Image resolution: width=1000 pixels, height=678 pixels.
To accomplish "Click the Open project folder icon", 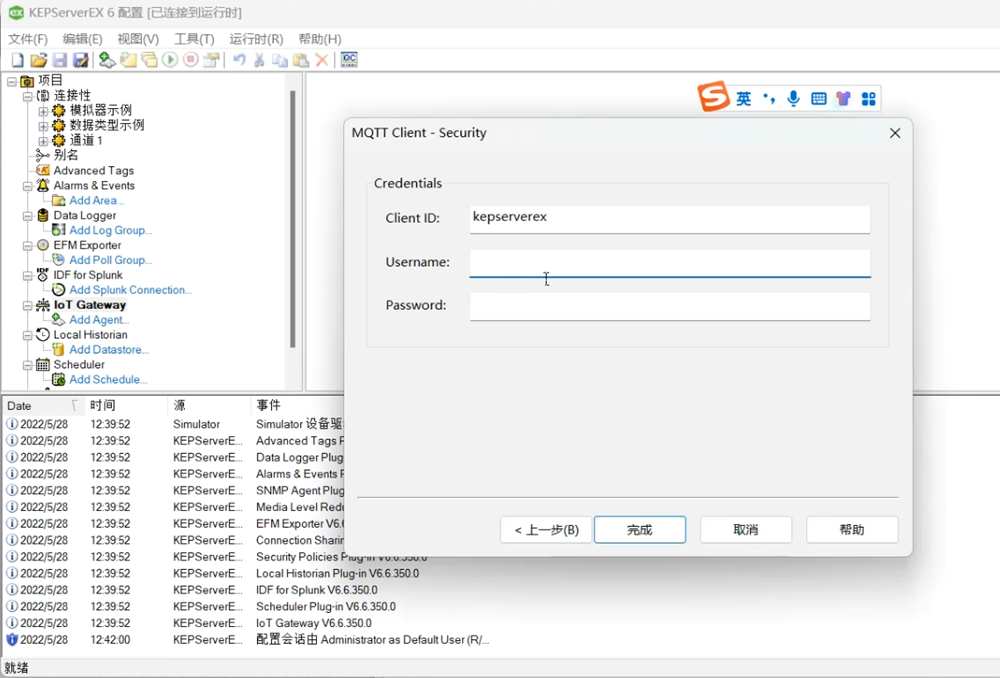I will (39, 60).
